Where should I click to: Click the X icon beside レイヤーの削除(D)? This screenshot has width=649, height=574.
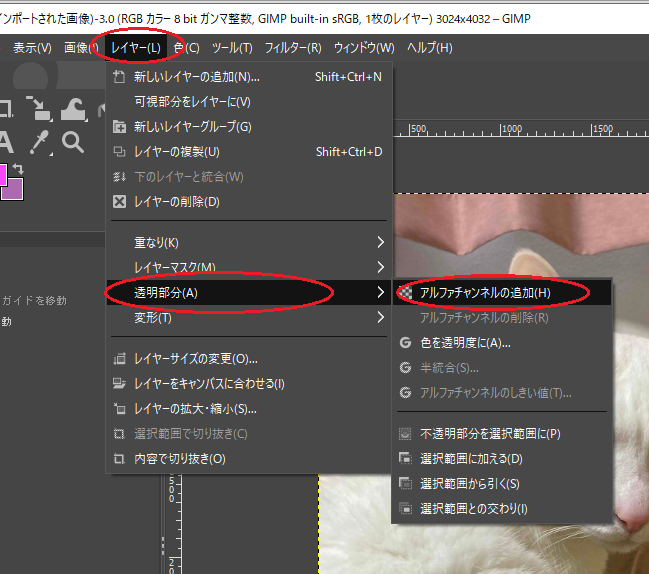(x=119, y=202)
